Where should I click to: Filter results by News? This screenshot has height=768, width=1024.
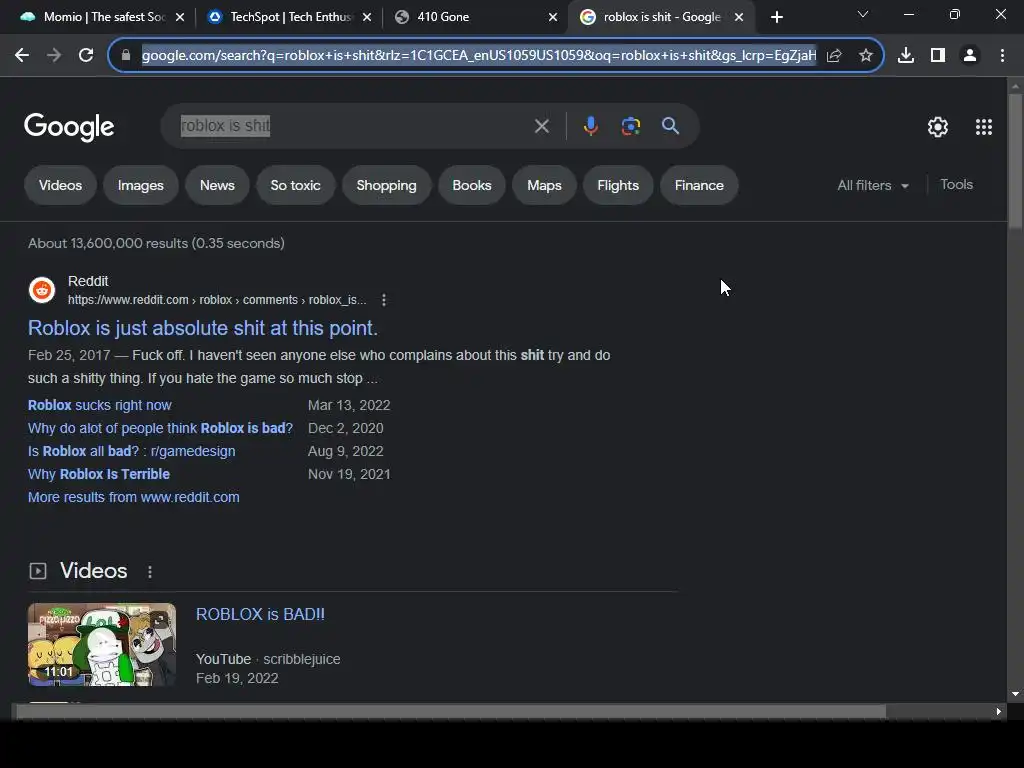tap(217, 185)
